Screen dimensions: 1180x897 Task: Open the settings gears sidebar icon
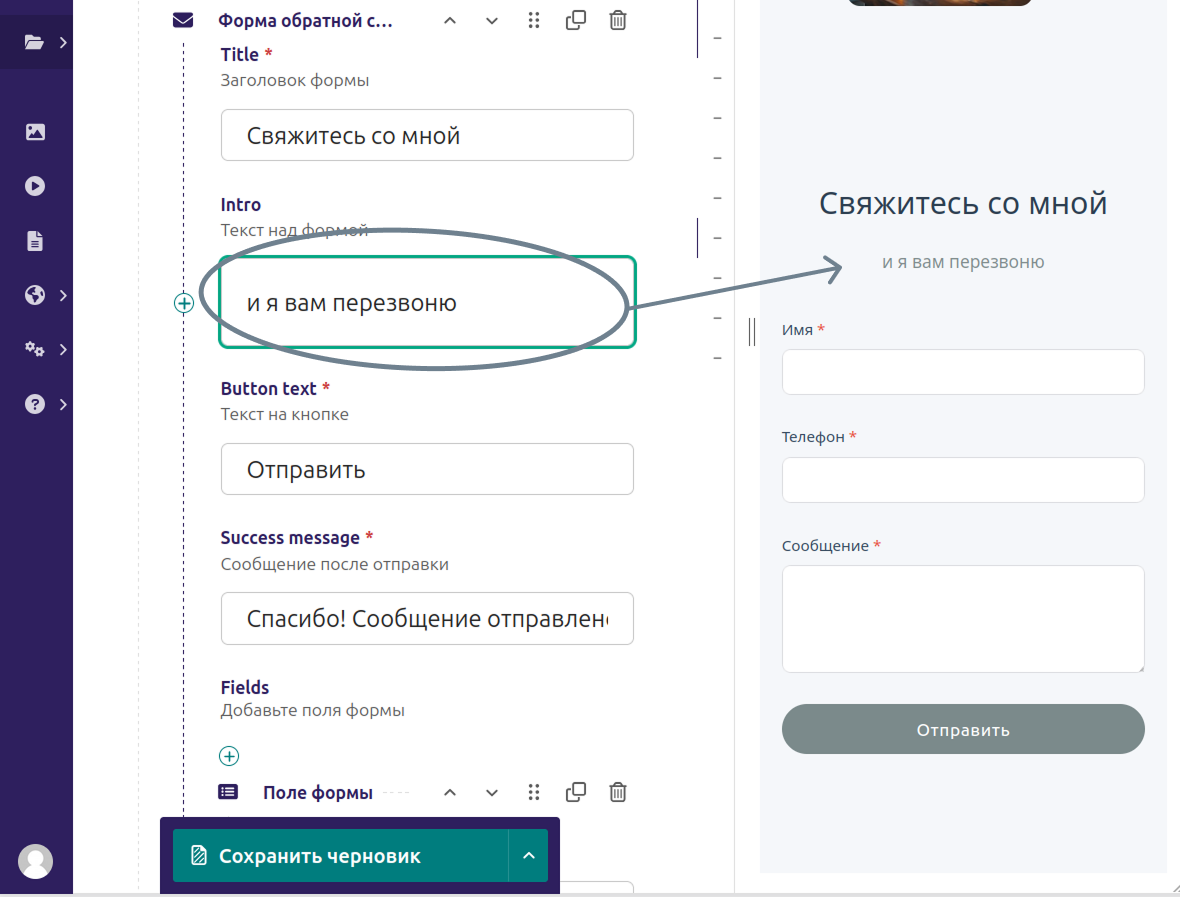tap(35, 349)
